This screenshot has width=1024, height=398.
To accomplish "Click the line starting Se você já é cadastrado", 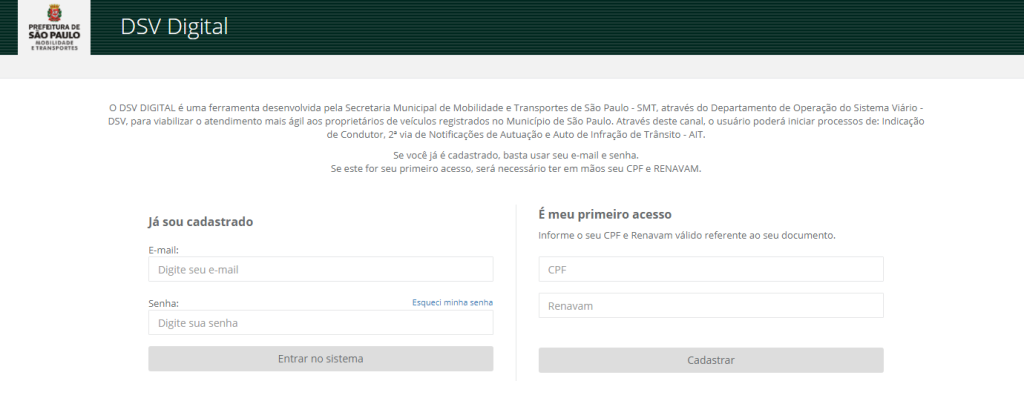I will pyautogui.click(x=516, y=156).
